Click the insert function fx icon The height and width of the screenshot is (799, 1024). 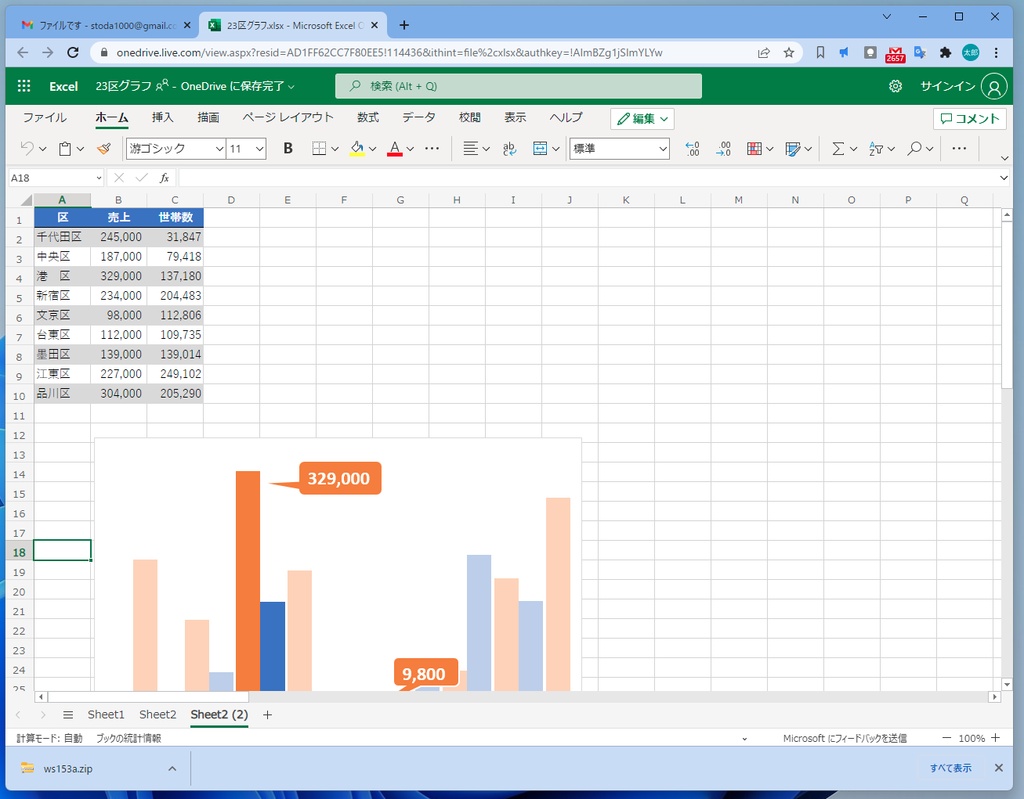pos(165,178)
